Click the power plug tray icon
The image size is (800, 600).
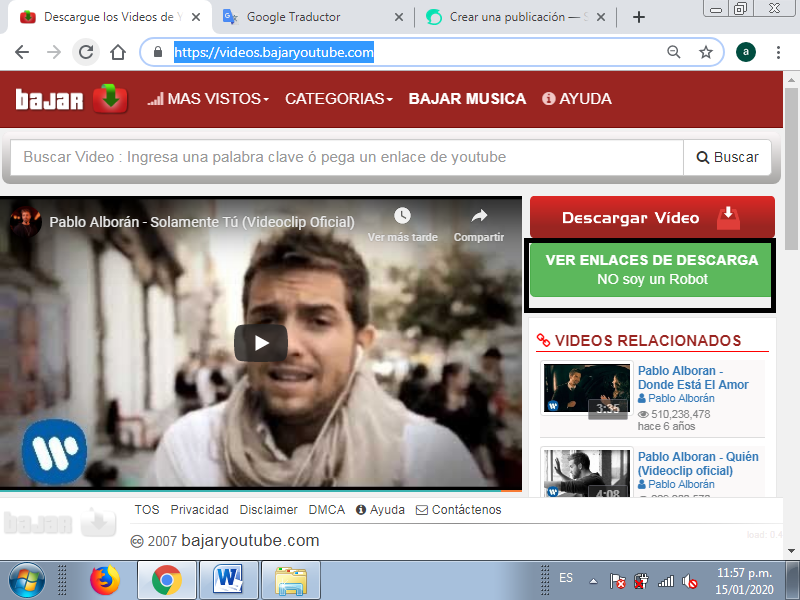click(x=641, y=581)
